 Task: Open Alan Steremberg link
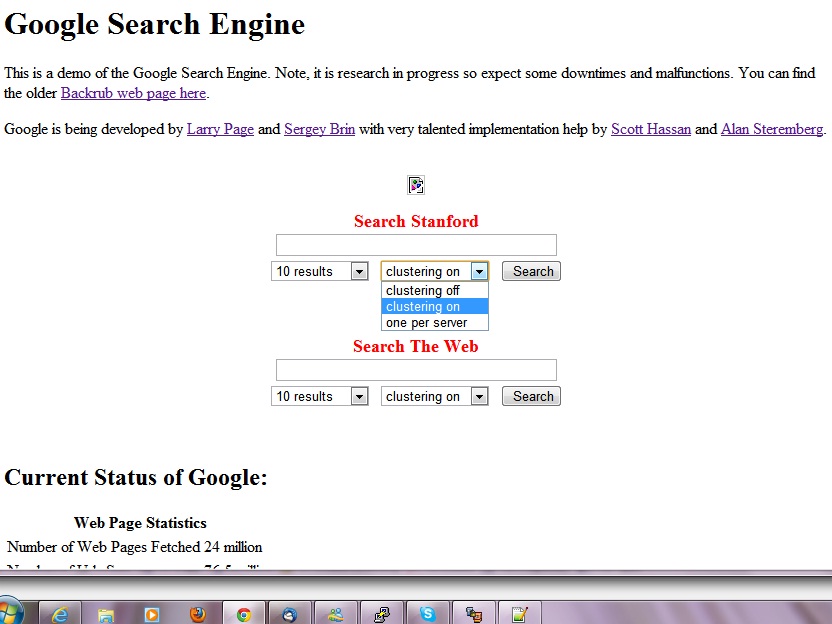(772, 129)
